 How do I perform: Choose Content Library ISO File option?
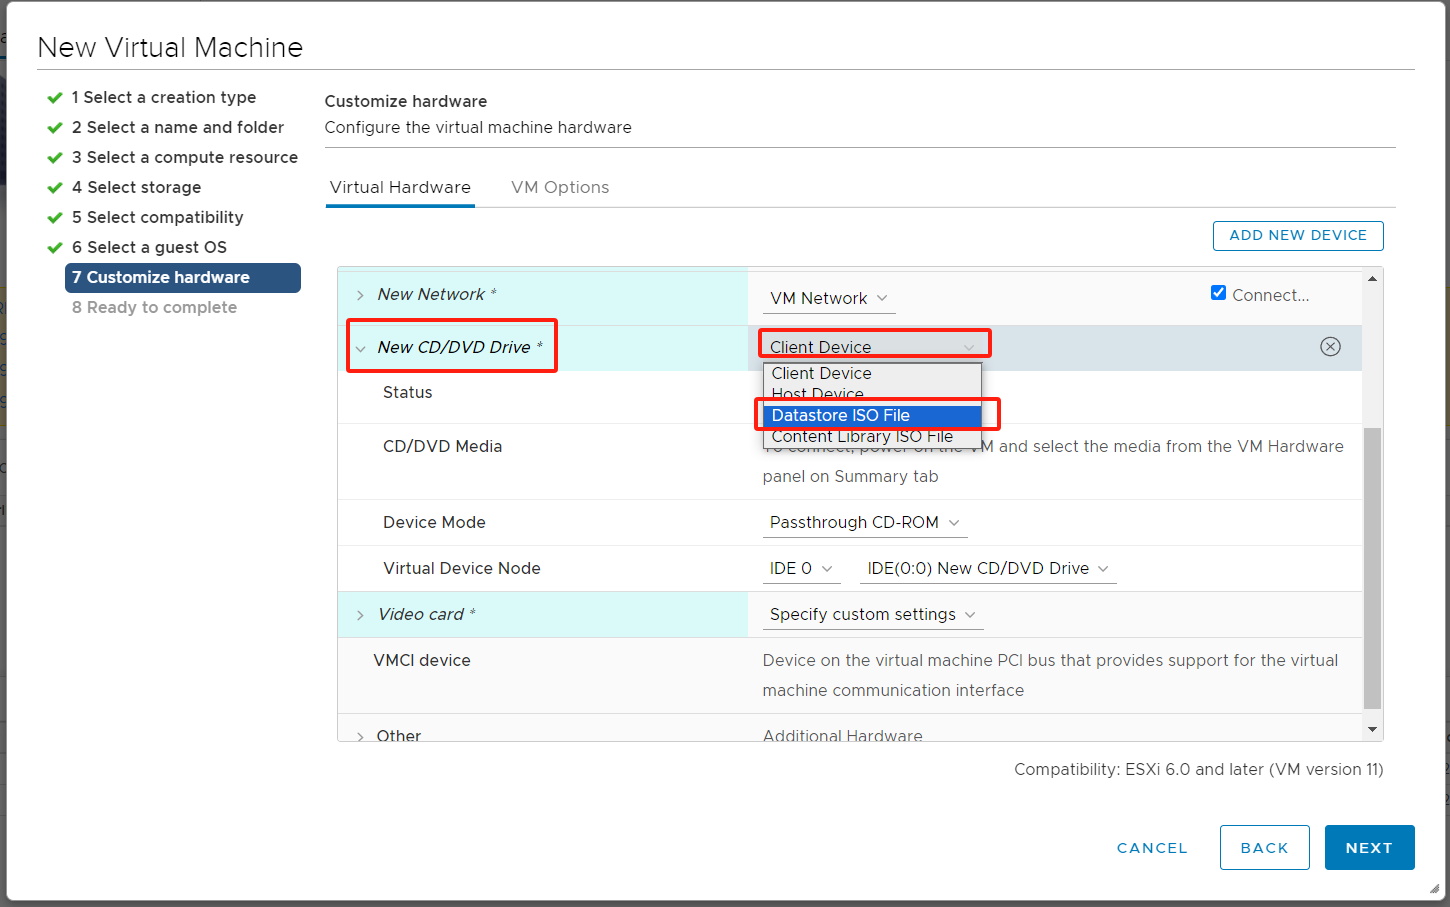[x=862, y=437]
